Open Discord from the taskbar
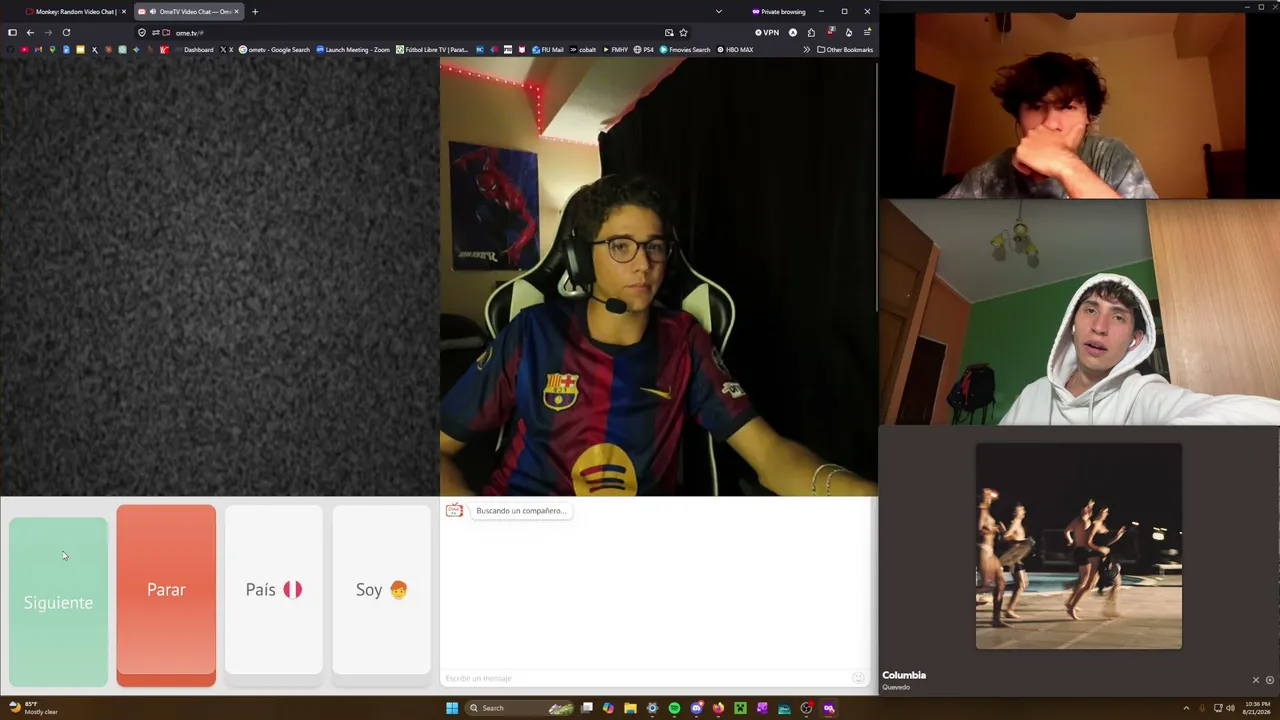Screen dimensions: 1280x720 (x=696, y=708)
